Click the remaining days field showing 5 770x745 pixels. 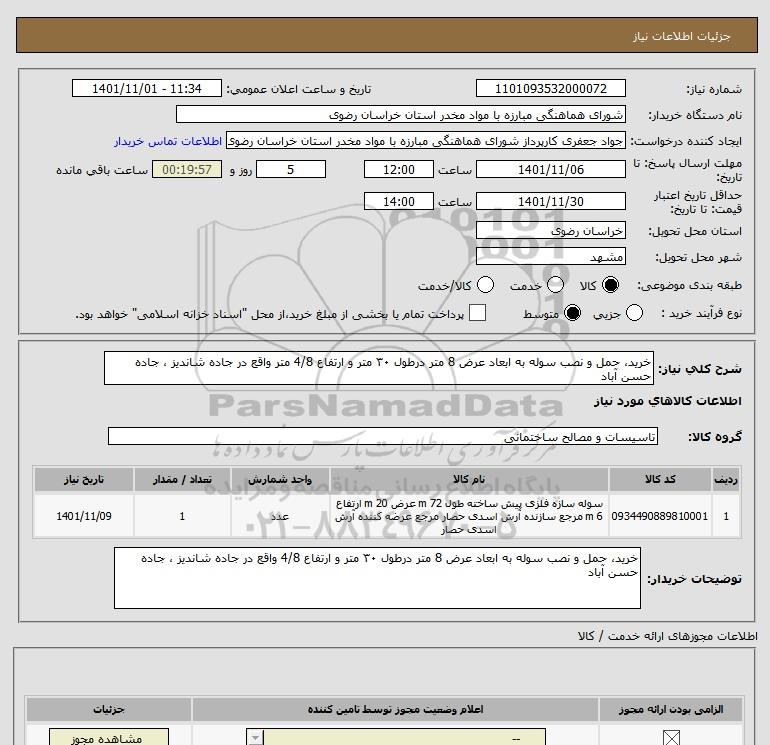coord(291,169)
